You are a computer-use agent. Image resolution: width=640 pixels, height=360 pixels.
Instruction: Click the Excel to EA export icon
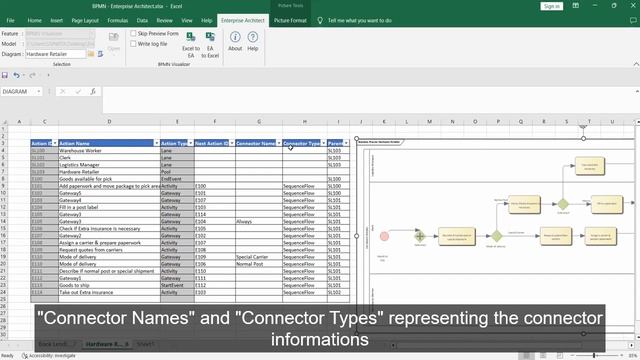tap(191, 37)
